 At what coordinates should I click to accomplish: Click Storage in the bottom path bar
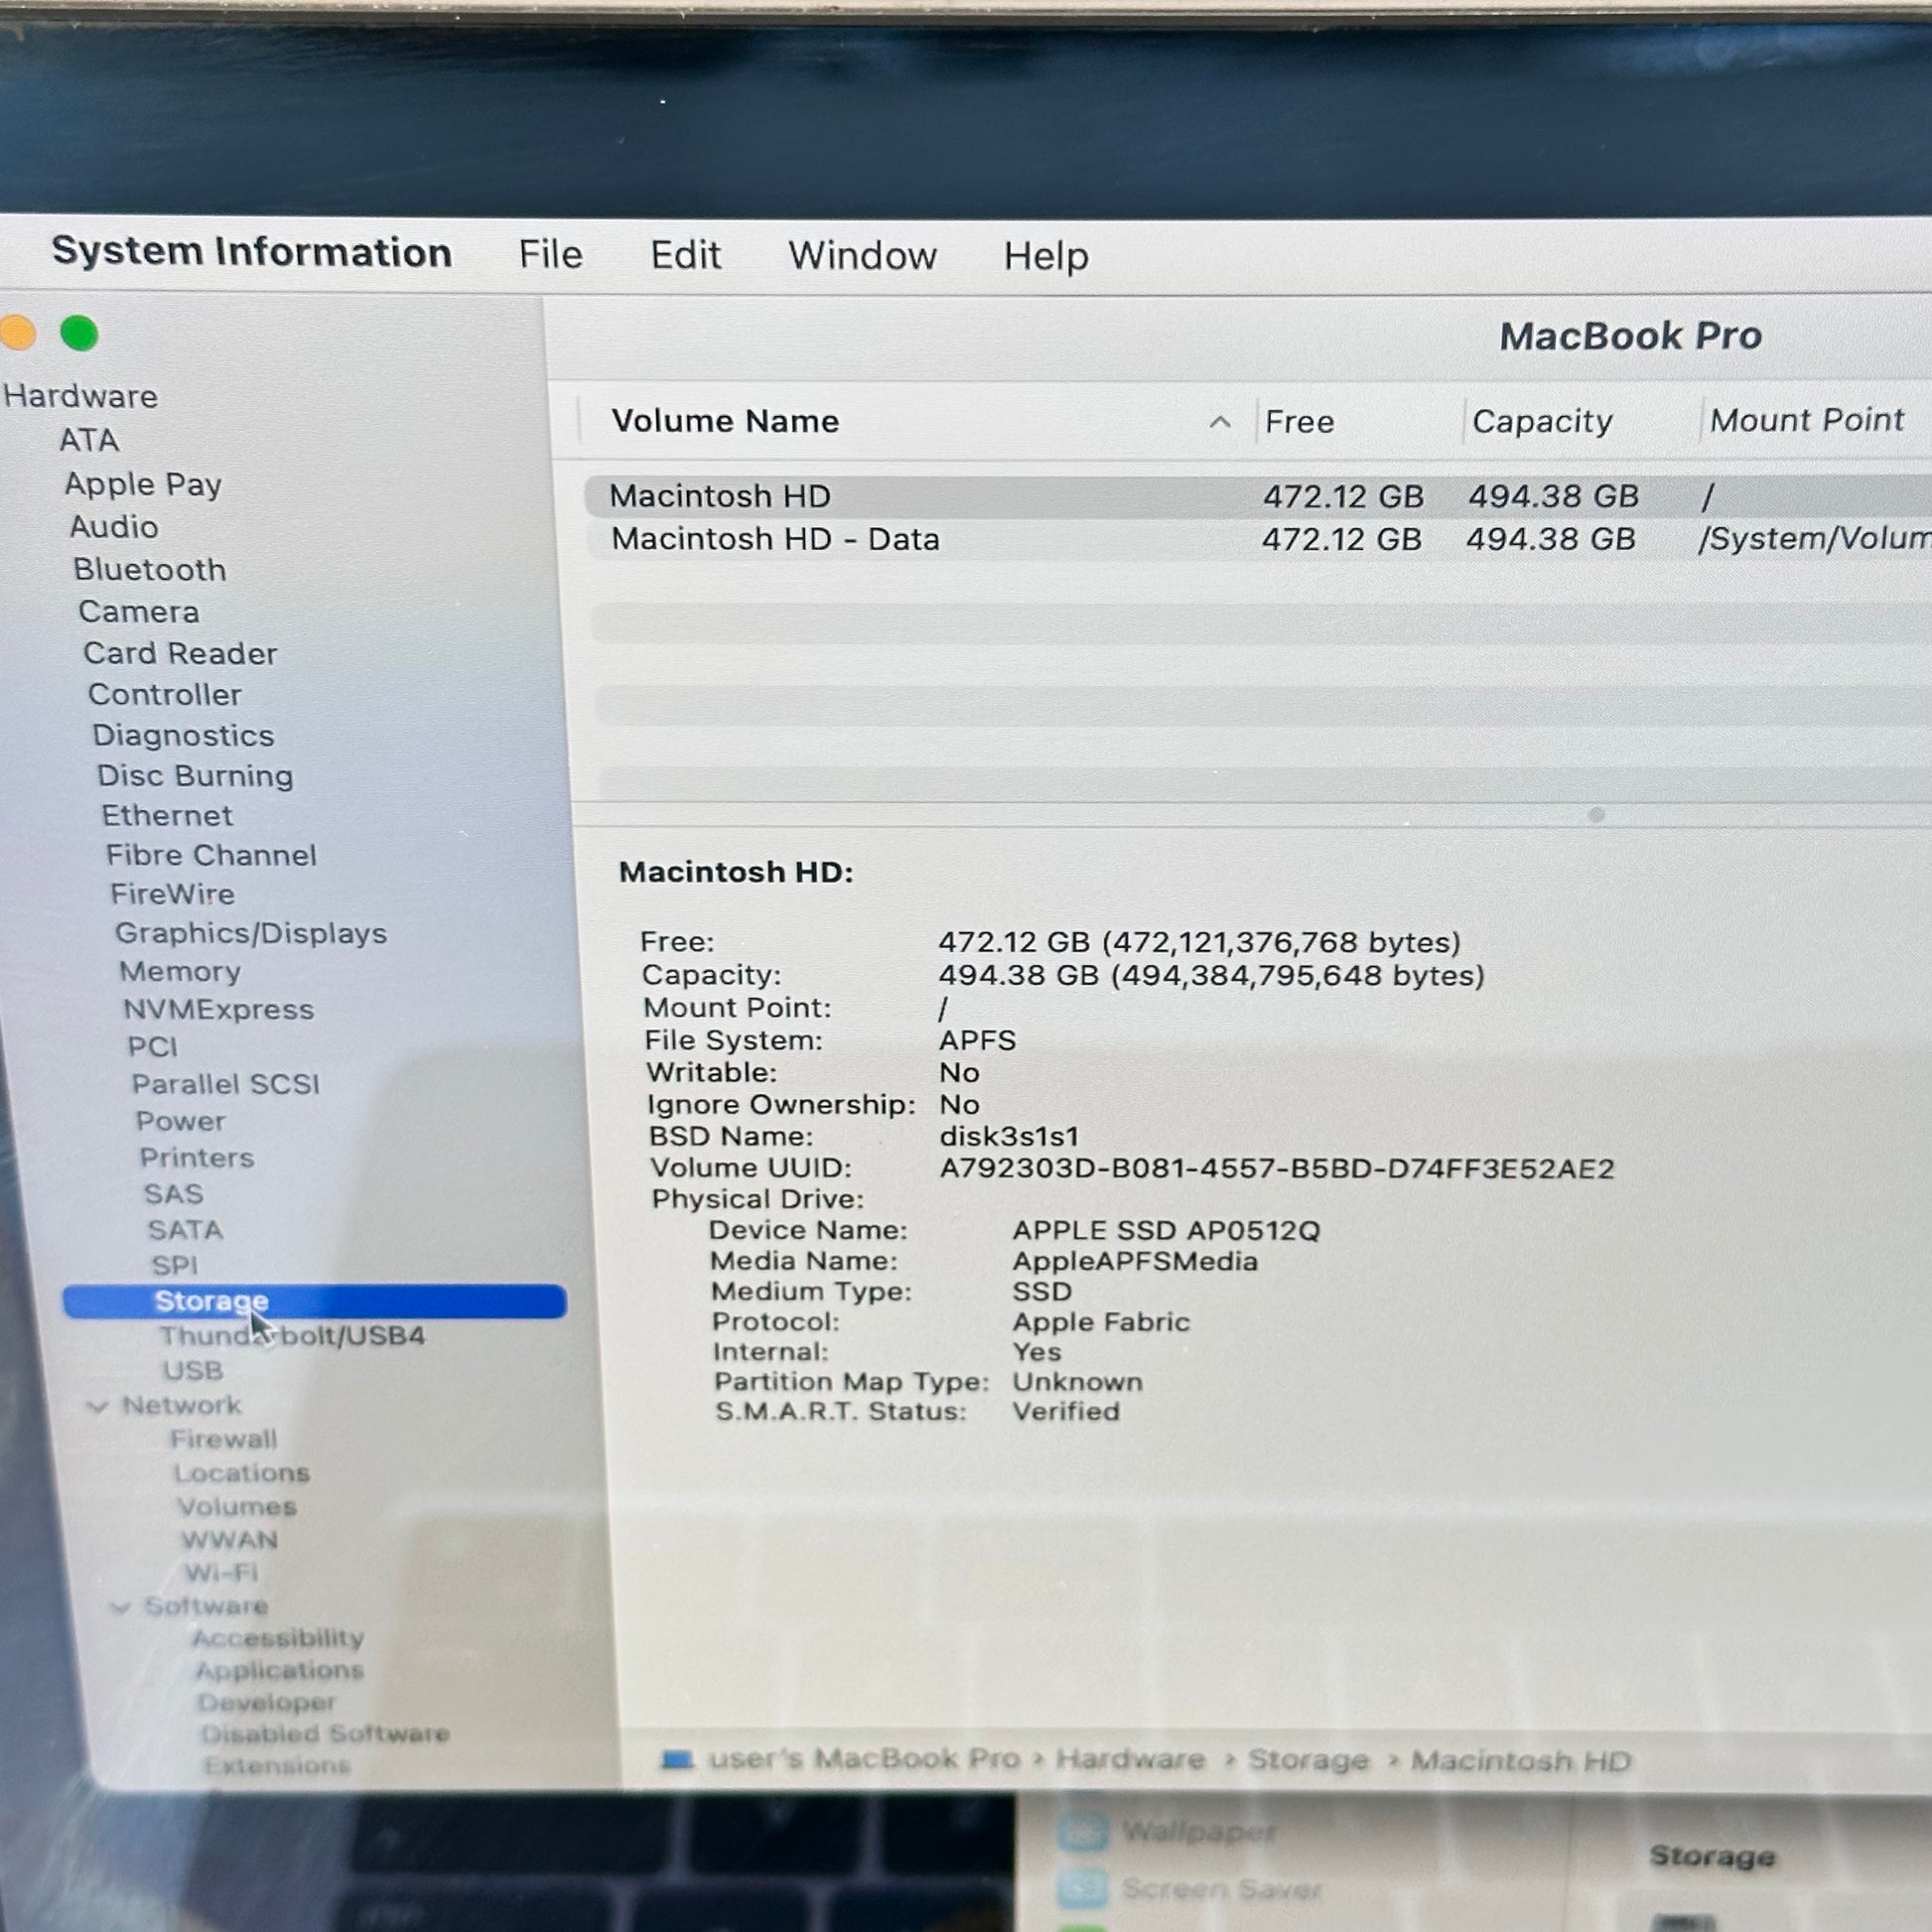tap(1308, 1760)
